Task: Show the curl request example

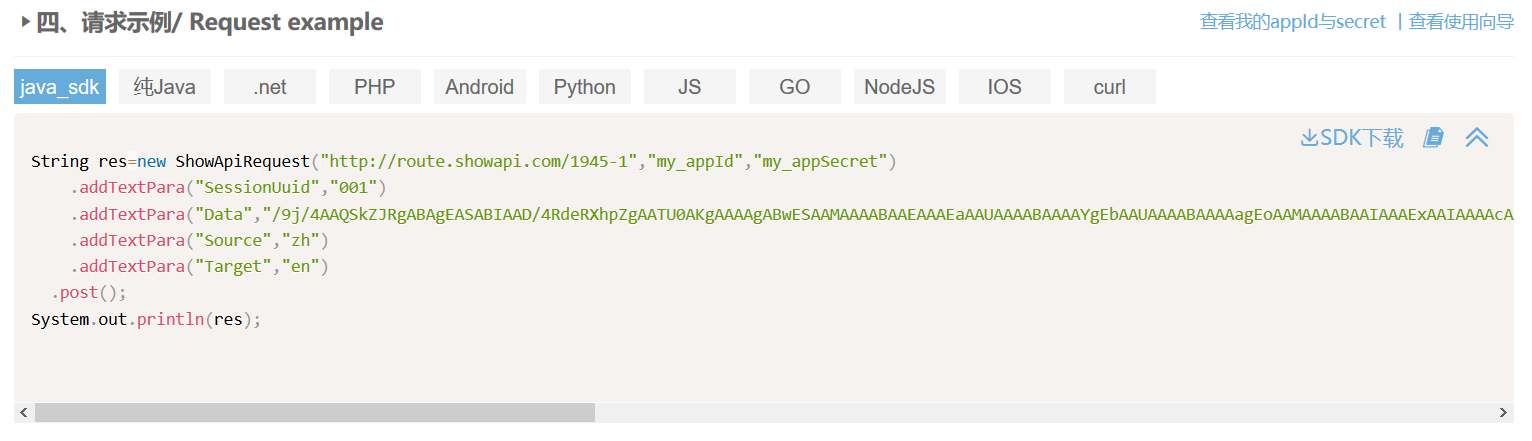Action: tap(1110, 87)
